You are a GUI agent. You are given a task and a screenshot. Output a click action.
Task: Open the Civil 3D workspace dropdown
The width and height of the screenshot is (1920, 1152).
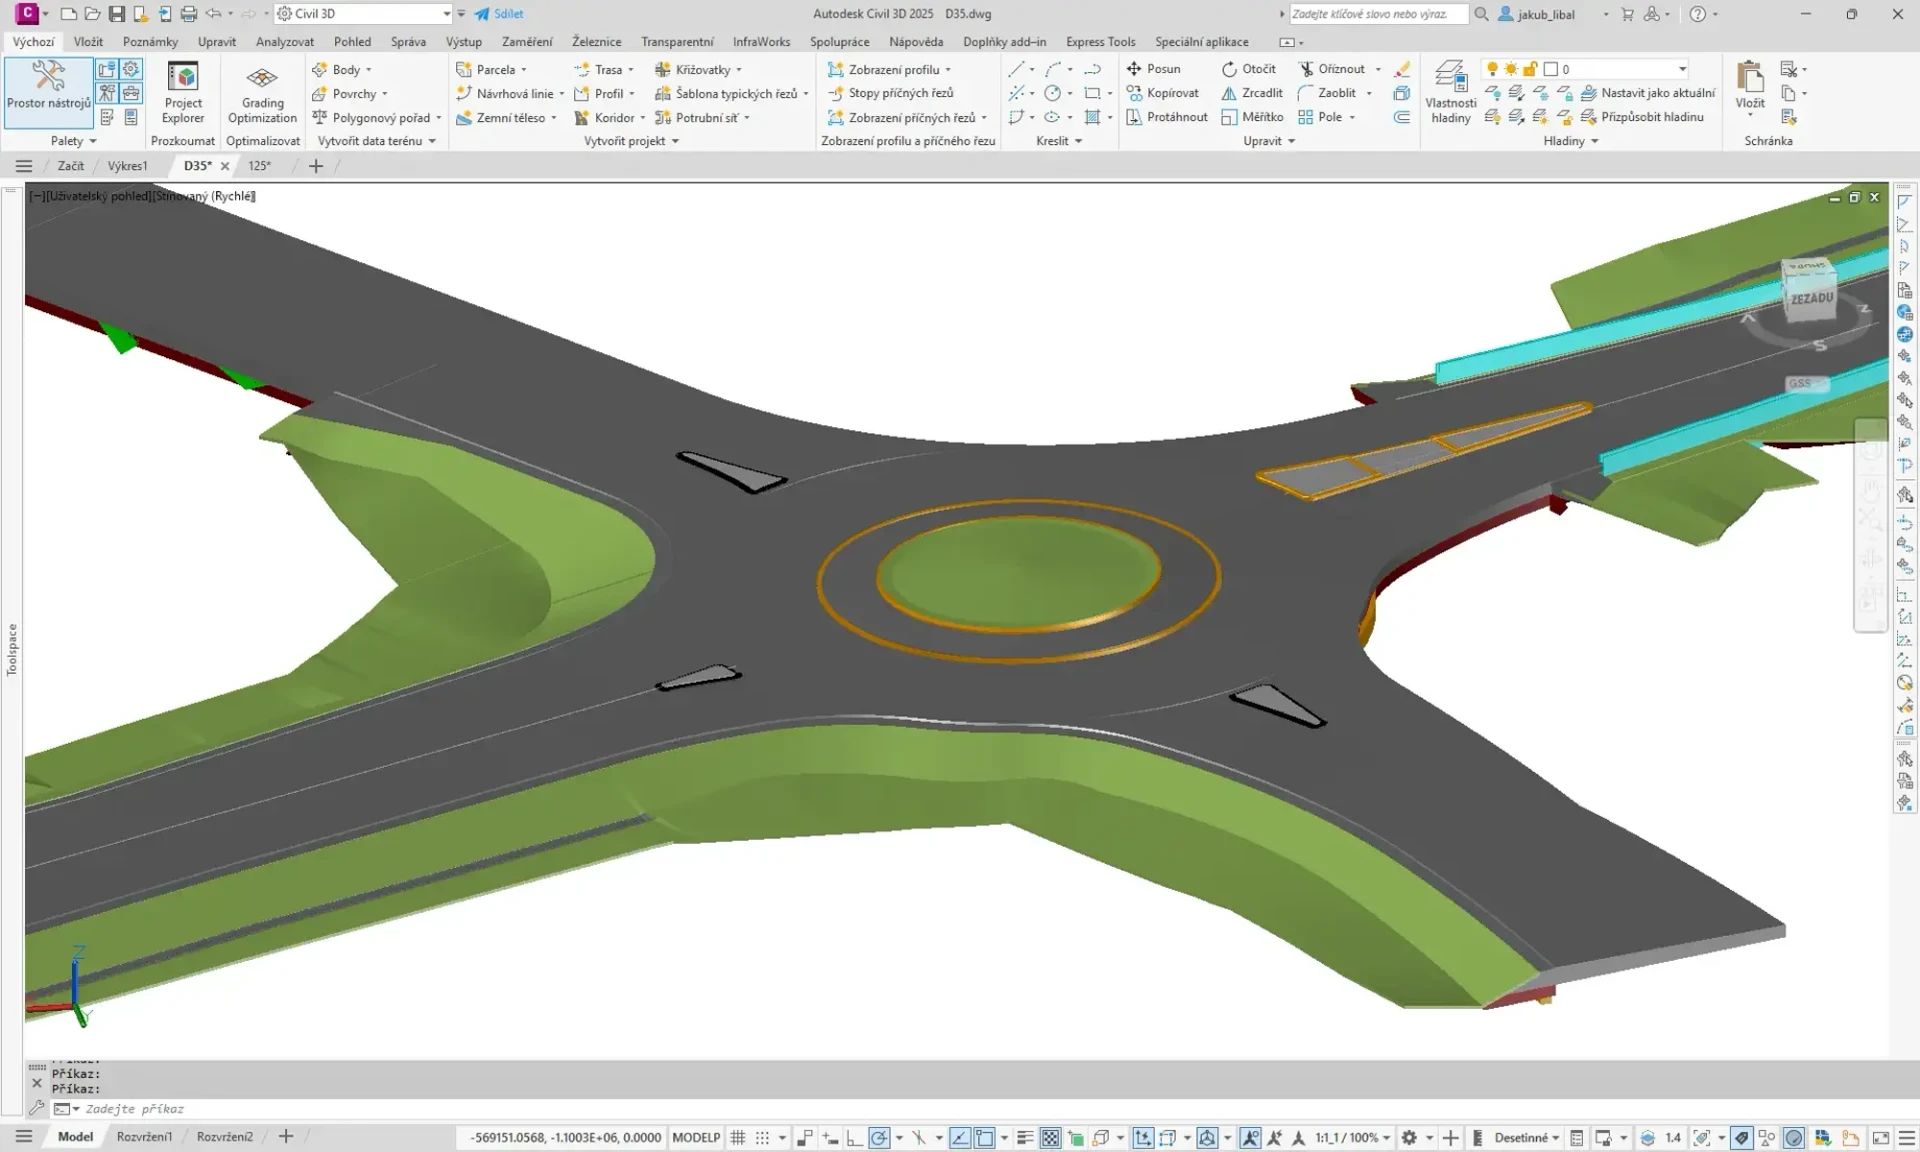446,14
